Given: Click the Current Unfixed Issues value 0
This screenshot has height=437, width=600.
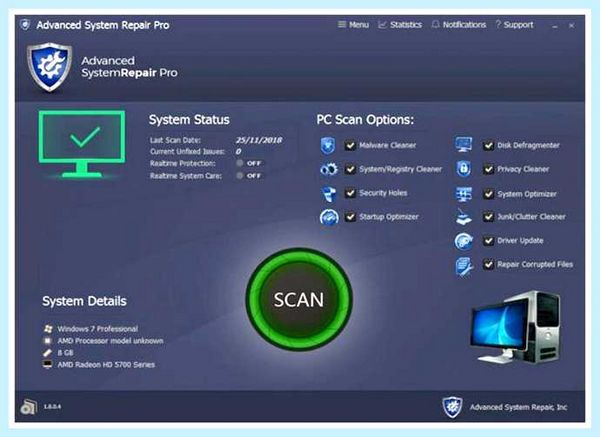Looking at the screenshot, I should [238, 152].
